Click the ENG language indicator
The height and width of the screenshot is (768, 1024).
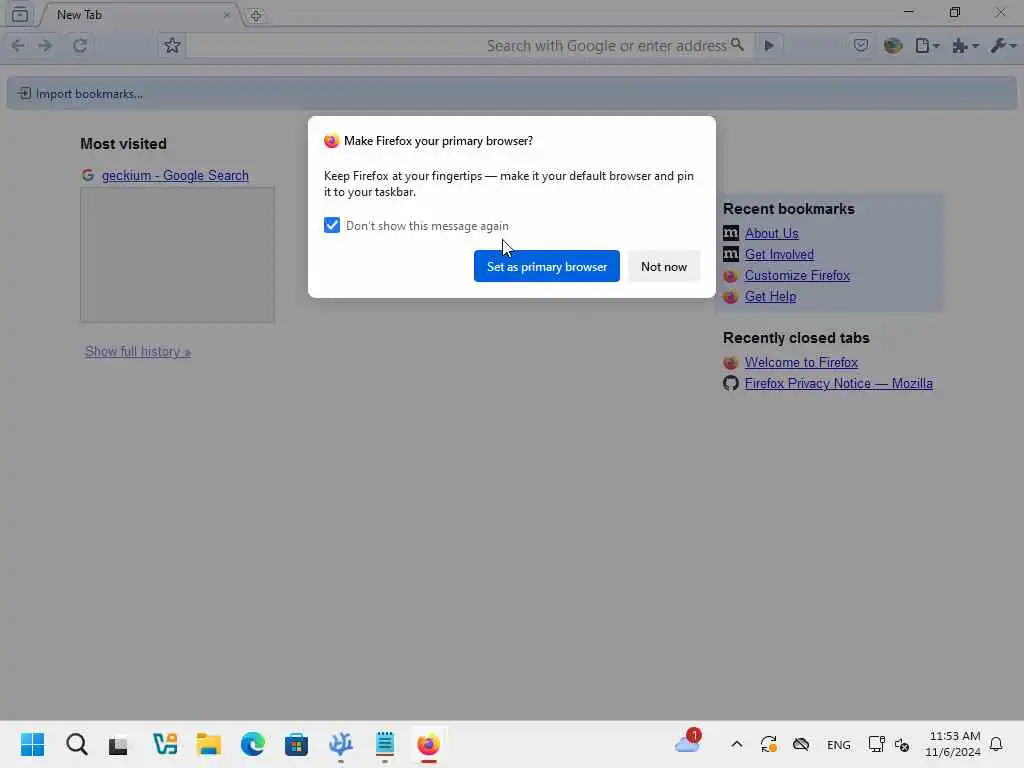839,744
